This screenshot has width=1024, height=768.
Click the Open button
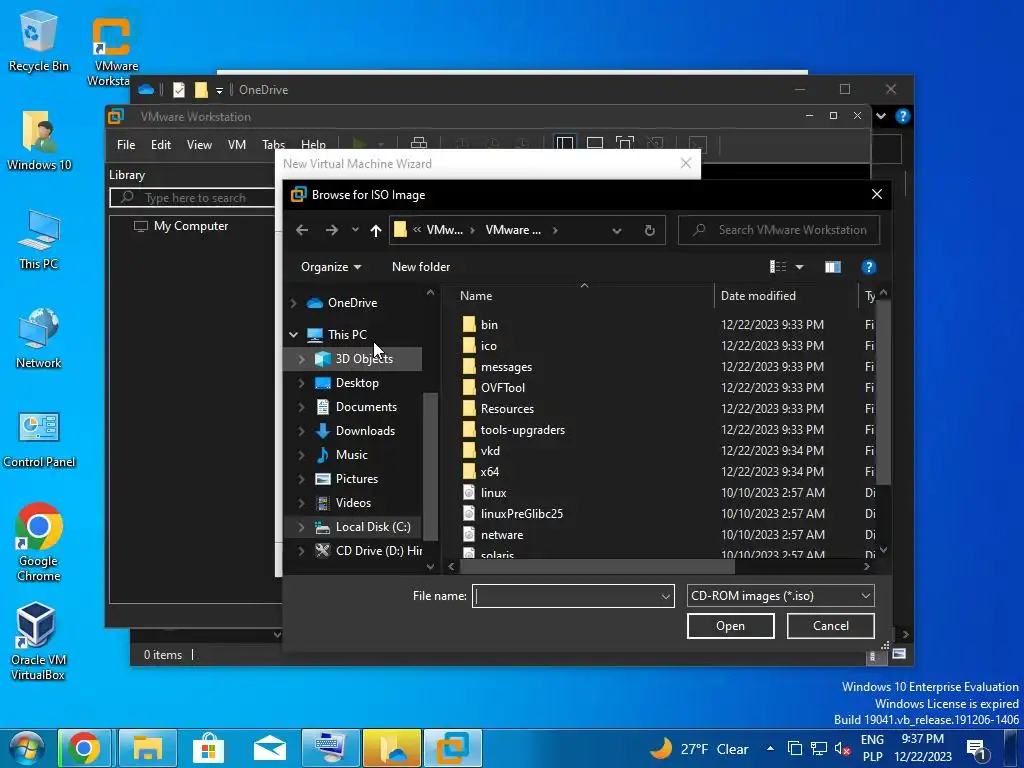(x=730, y=626)
